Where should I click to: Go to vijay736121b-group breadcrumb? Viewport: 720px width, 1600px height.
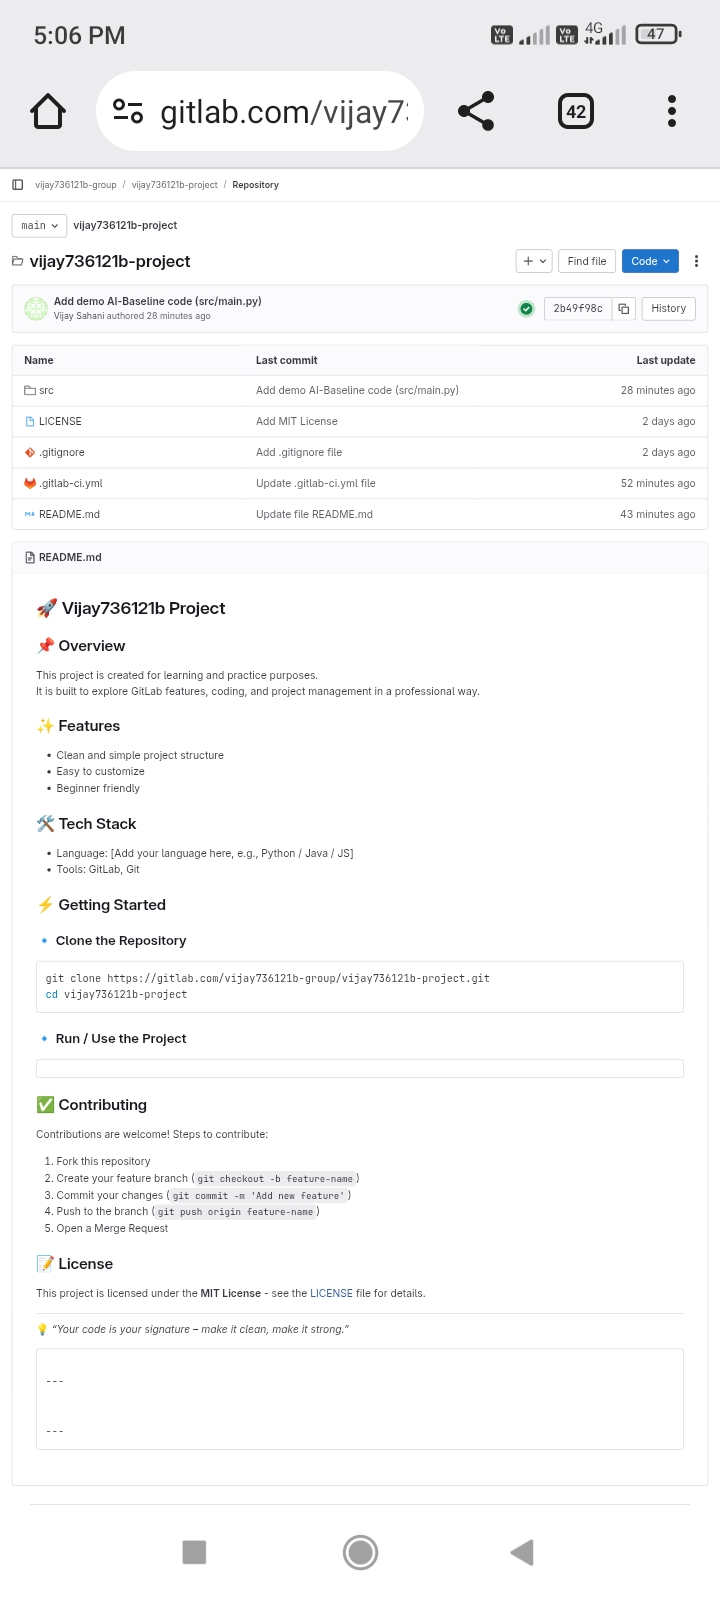[x=76, y=185]
